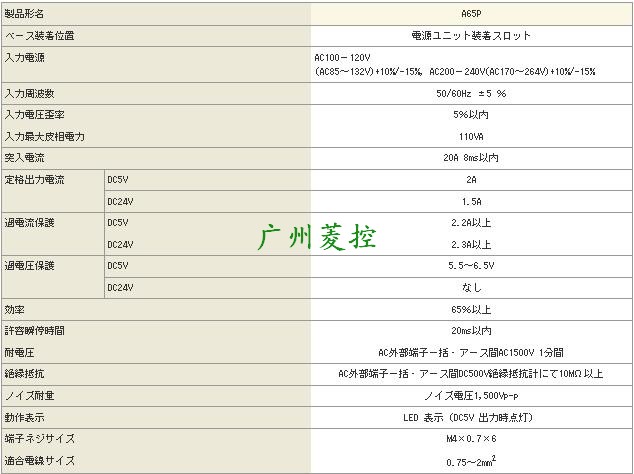Select the M4×0.7×6 terminal screw size
634x474 pixels.
470,438
